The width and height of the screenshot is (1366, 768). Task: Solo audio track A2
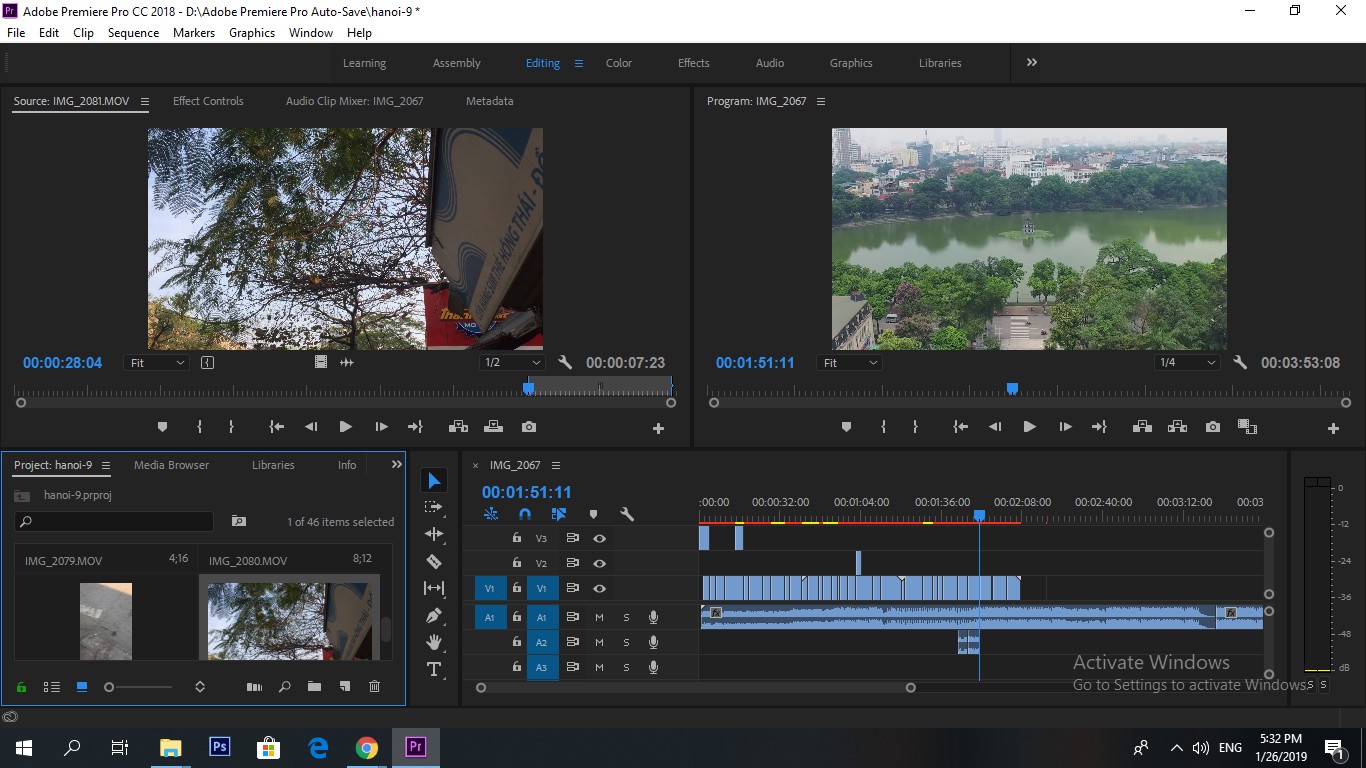coord(627,642)
